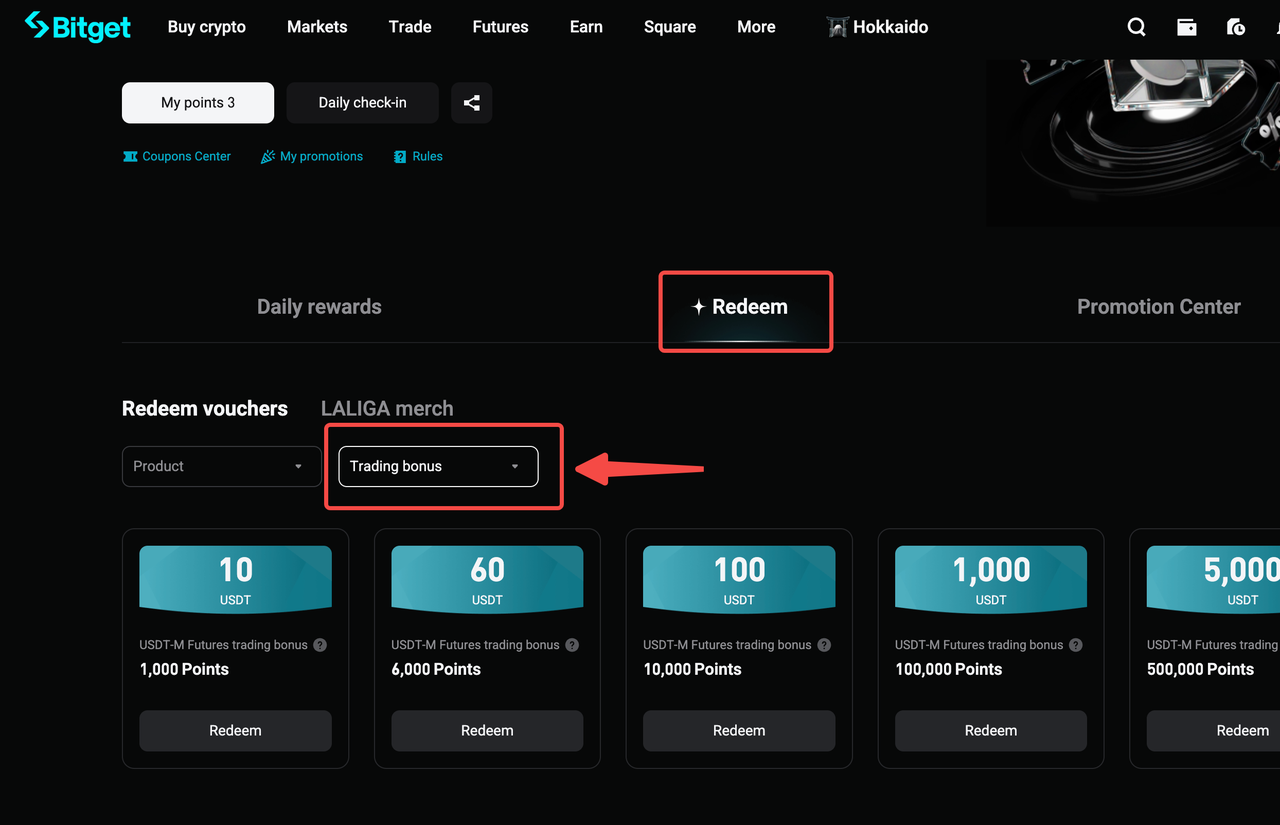Select the My points 3 button

coord(197,102)
